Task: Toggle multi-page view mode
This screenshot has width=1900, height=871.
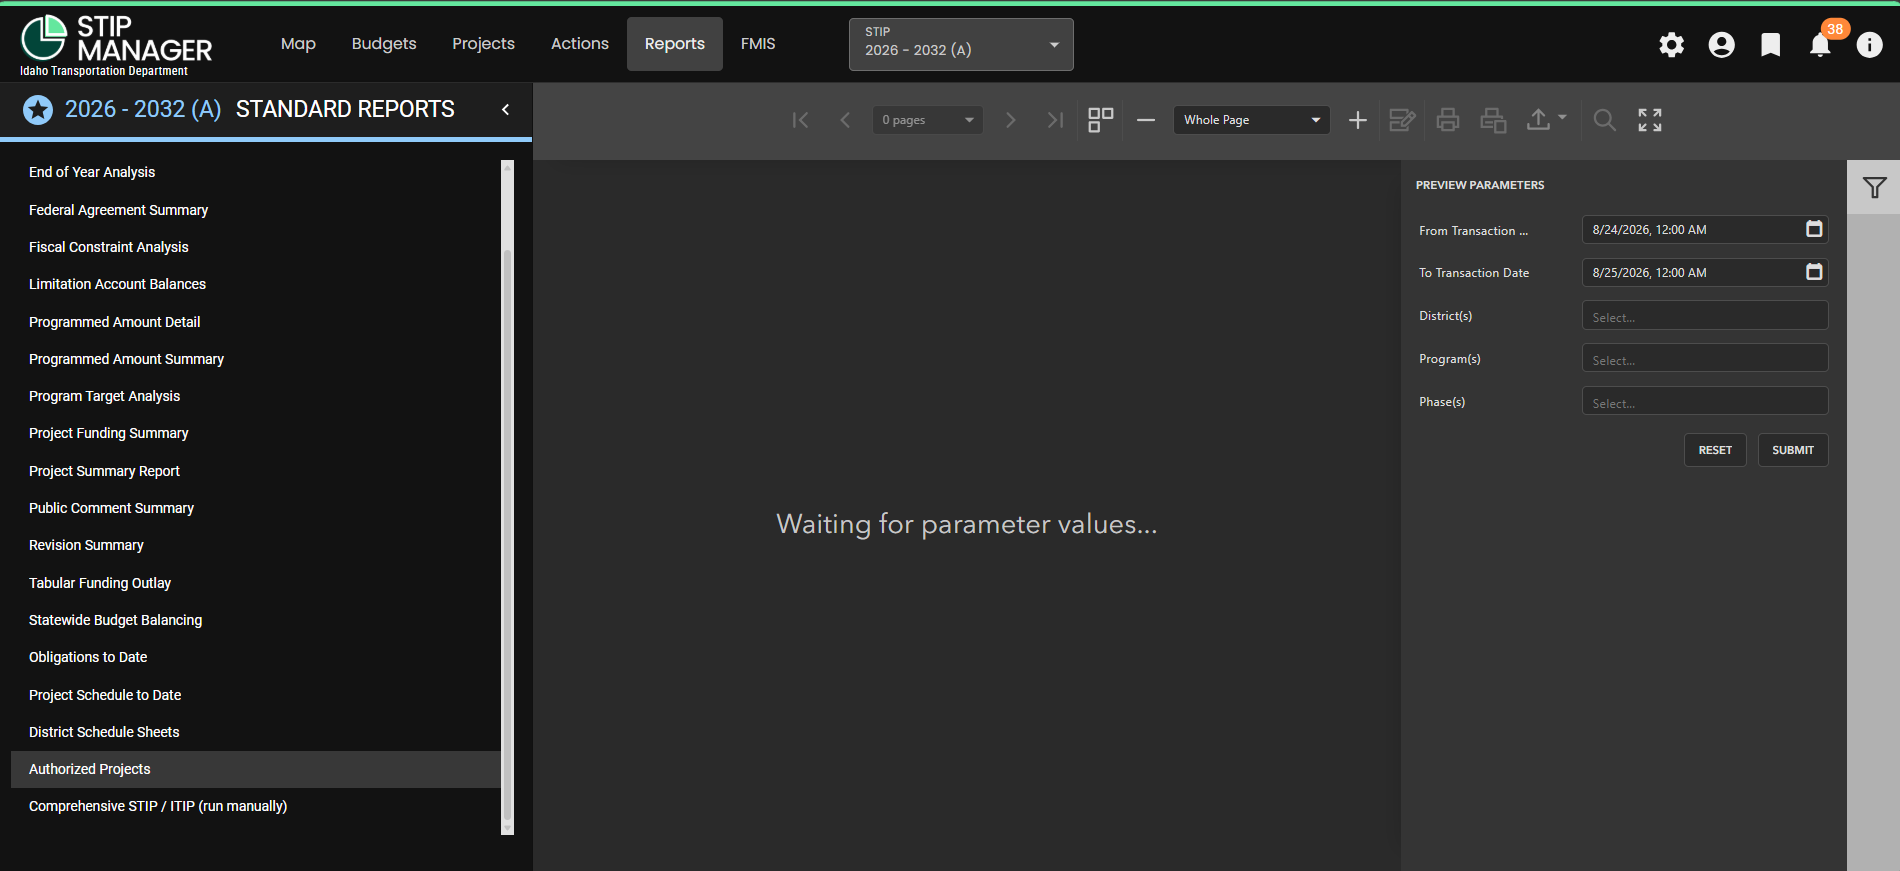Action: click(x=1101, y=120)
